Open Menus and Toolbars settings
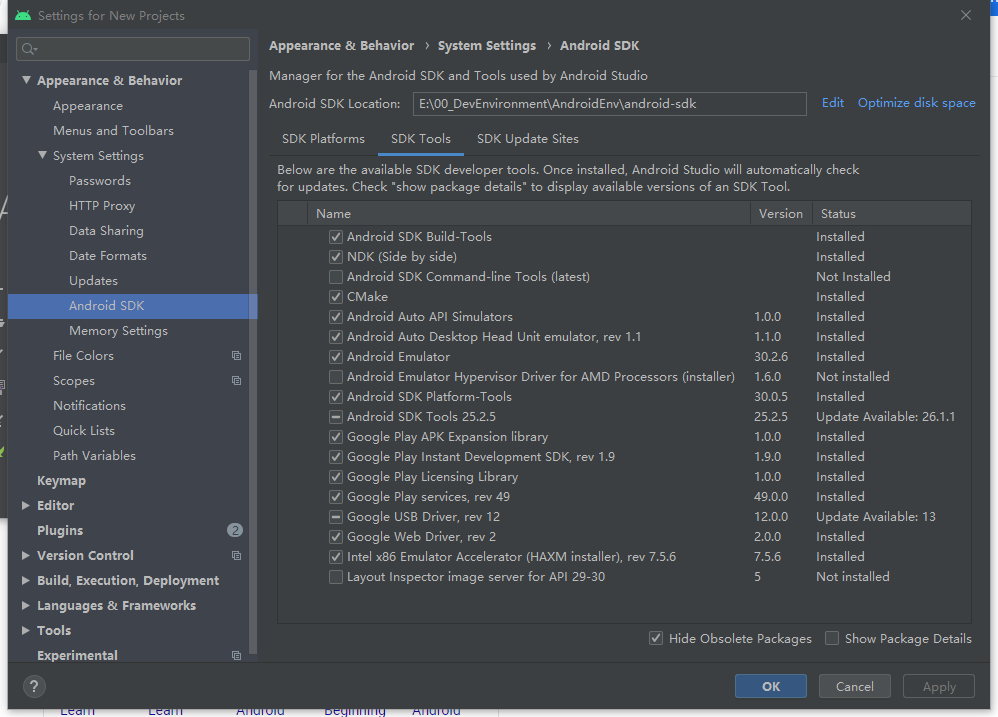The width and height of the screenshot is (998, 717). (113, 130)
